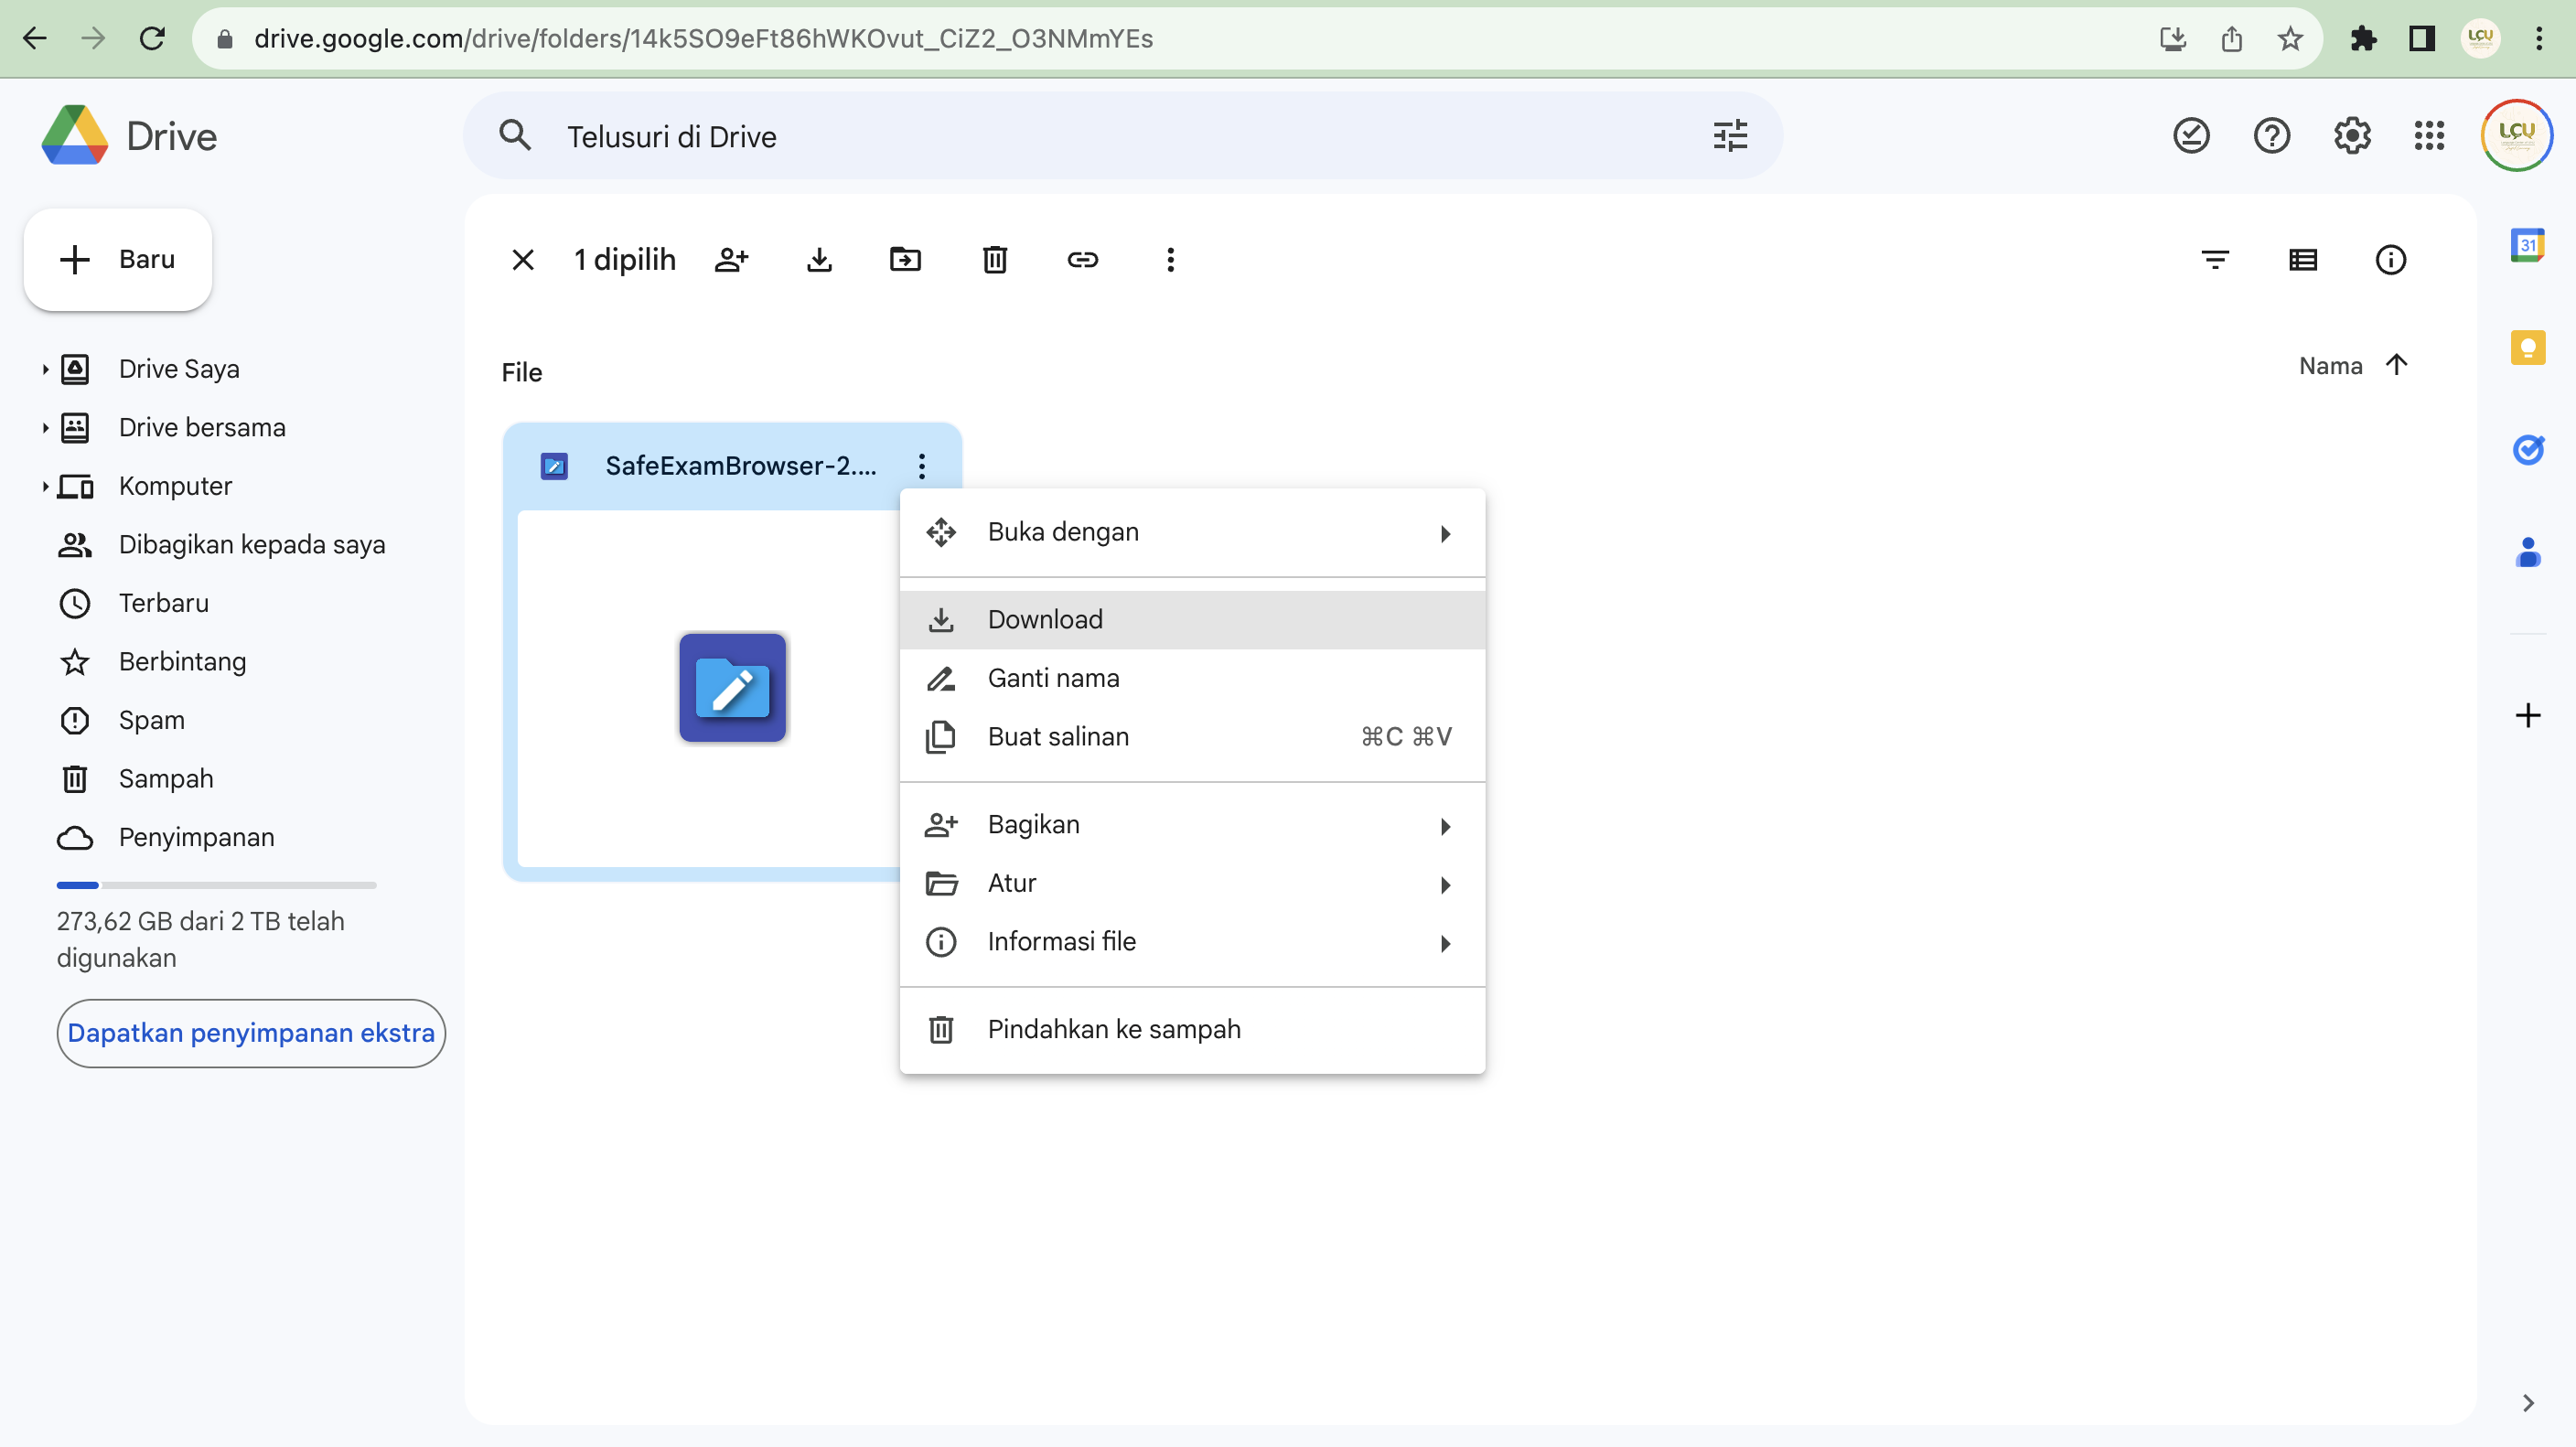Click the Baru new button
This screenshot has height=1447, width=2576.
click(x=118, y=260)
